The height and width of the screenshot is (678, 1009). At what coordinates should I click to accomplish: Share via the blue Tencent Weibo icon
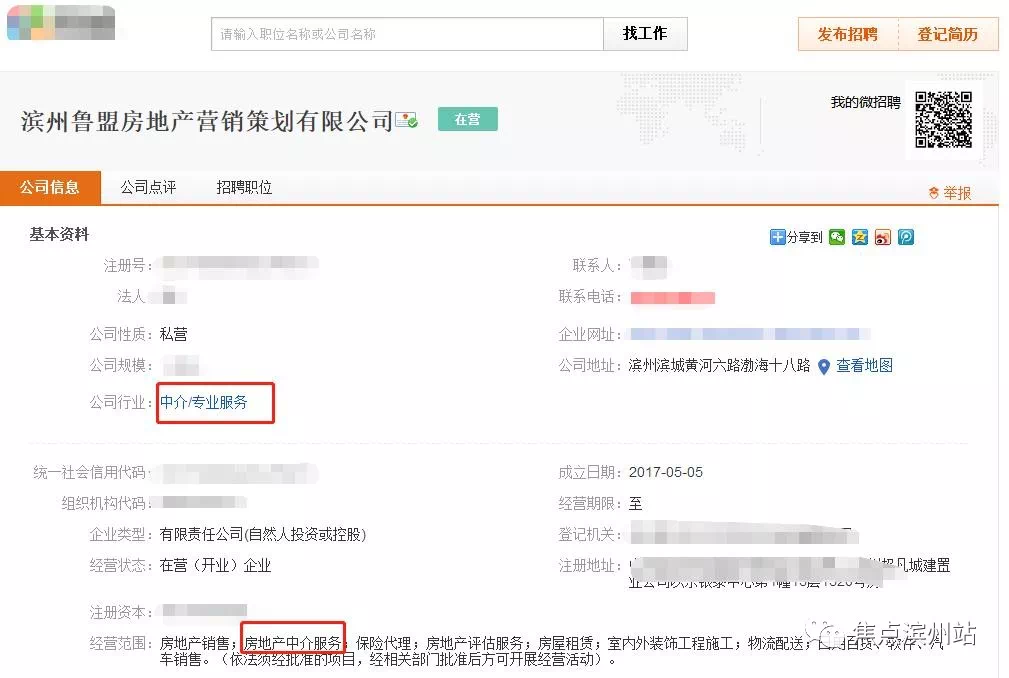pyautogui.click(x=906, y=237)
